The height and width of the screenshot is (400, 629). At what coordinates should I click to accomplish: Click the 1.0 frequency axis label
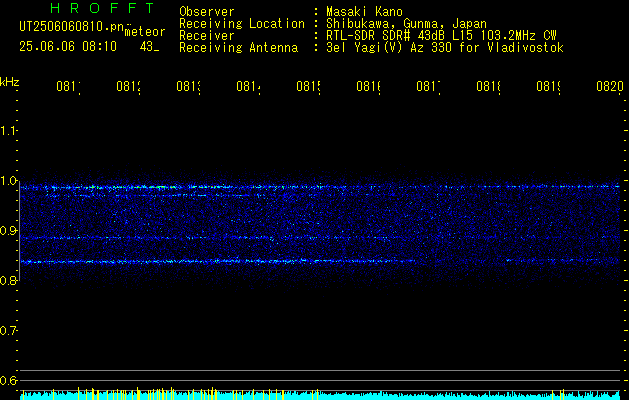coord(8,181)
